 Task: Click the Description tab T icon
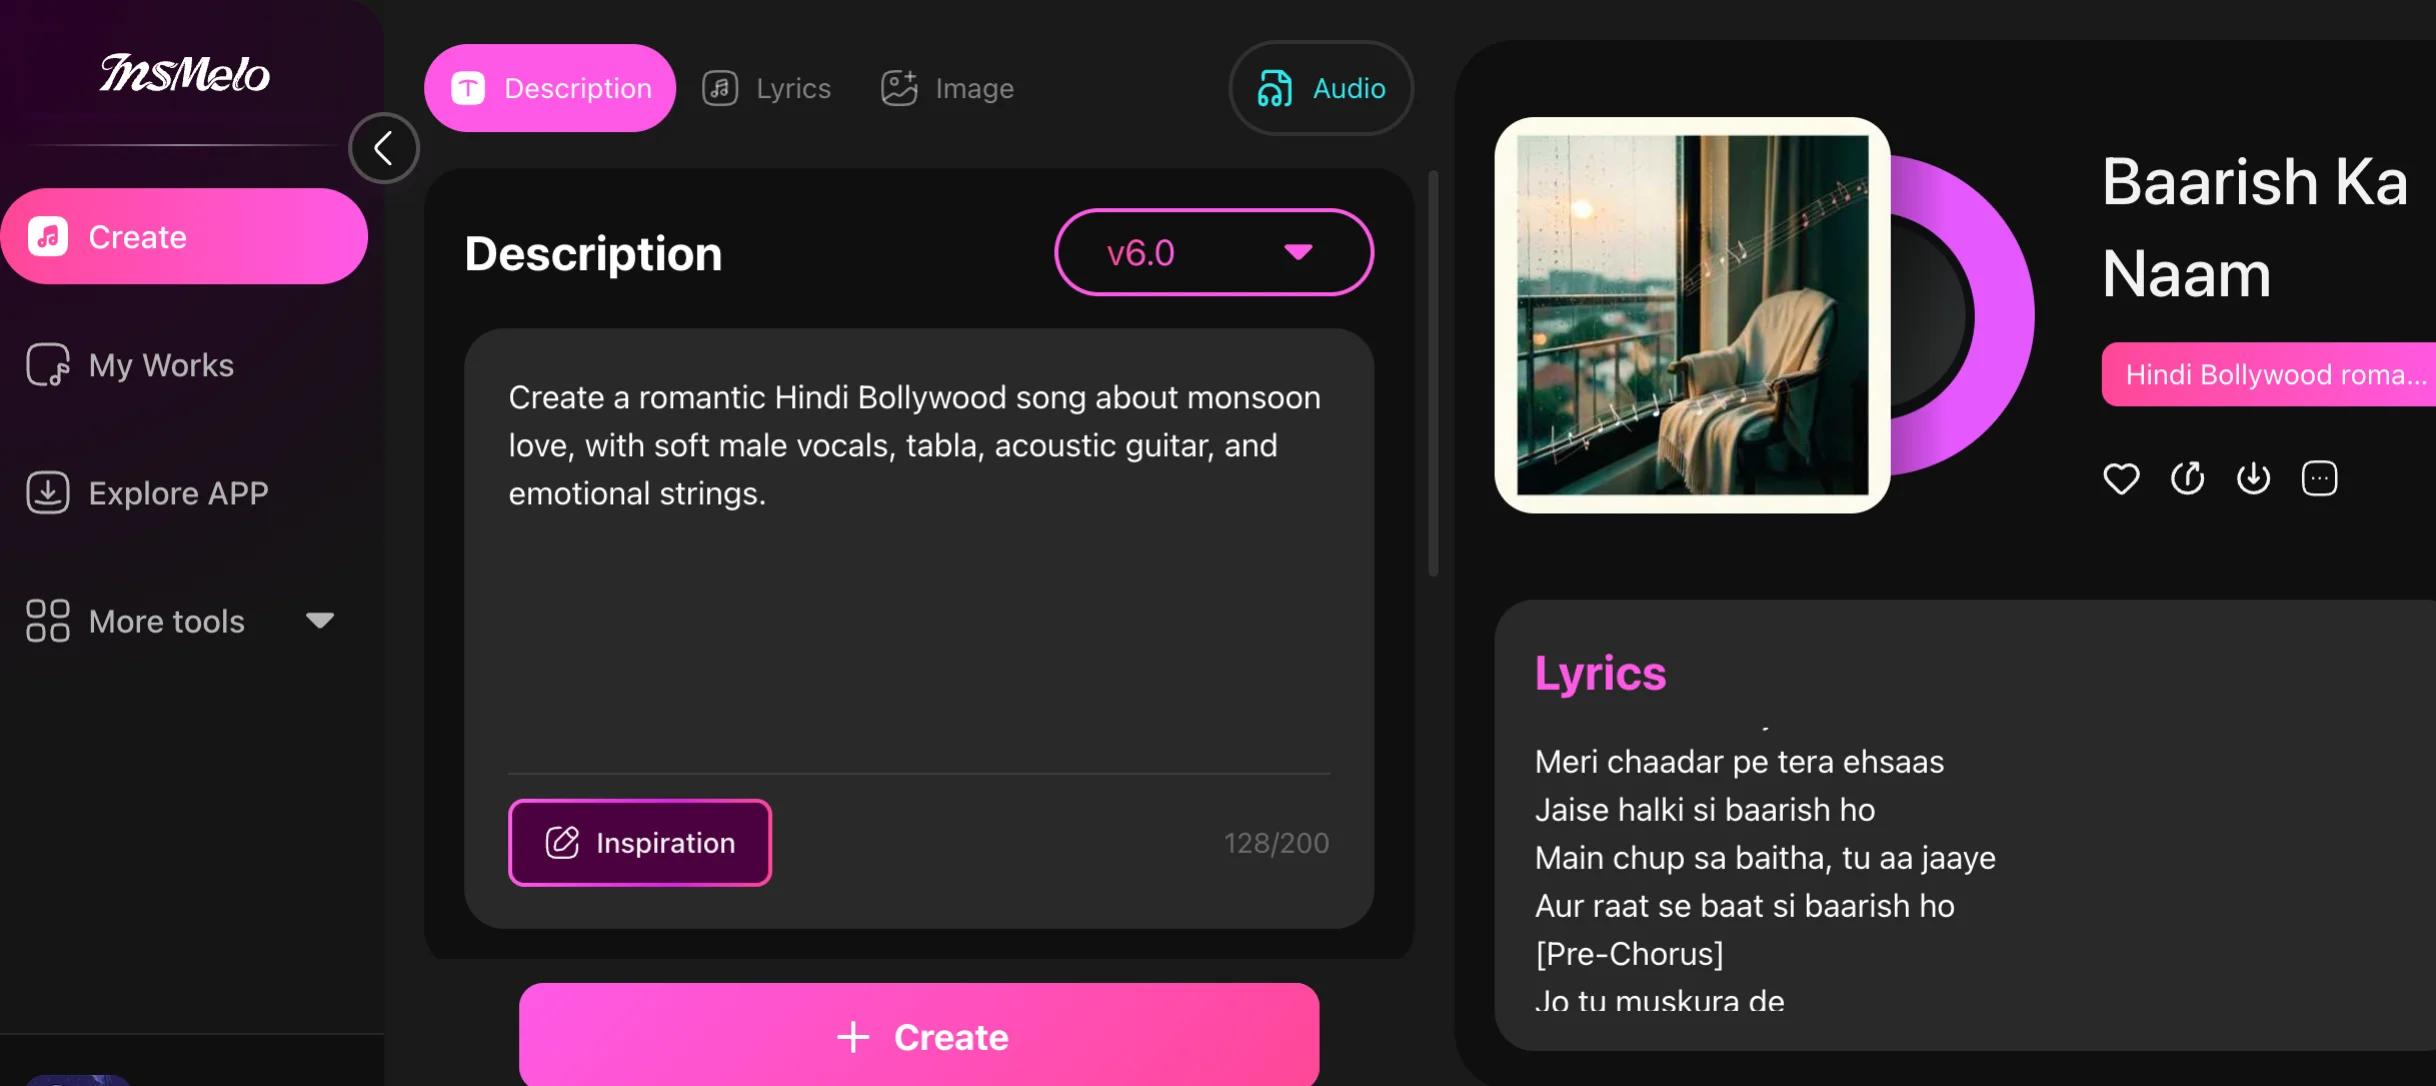(468, 88)
